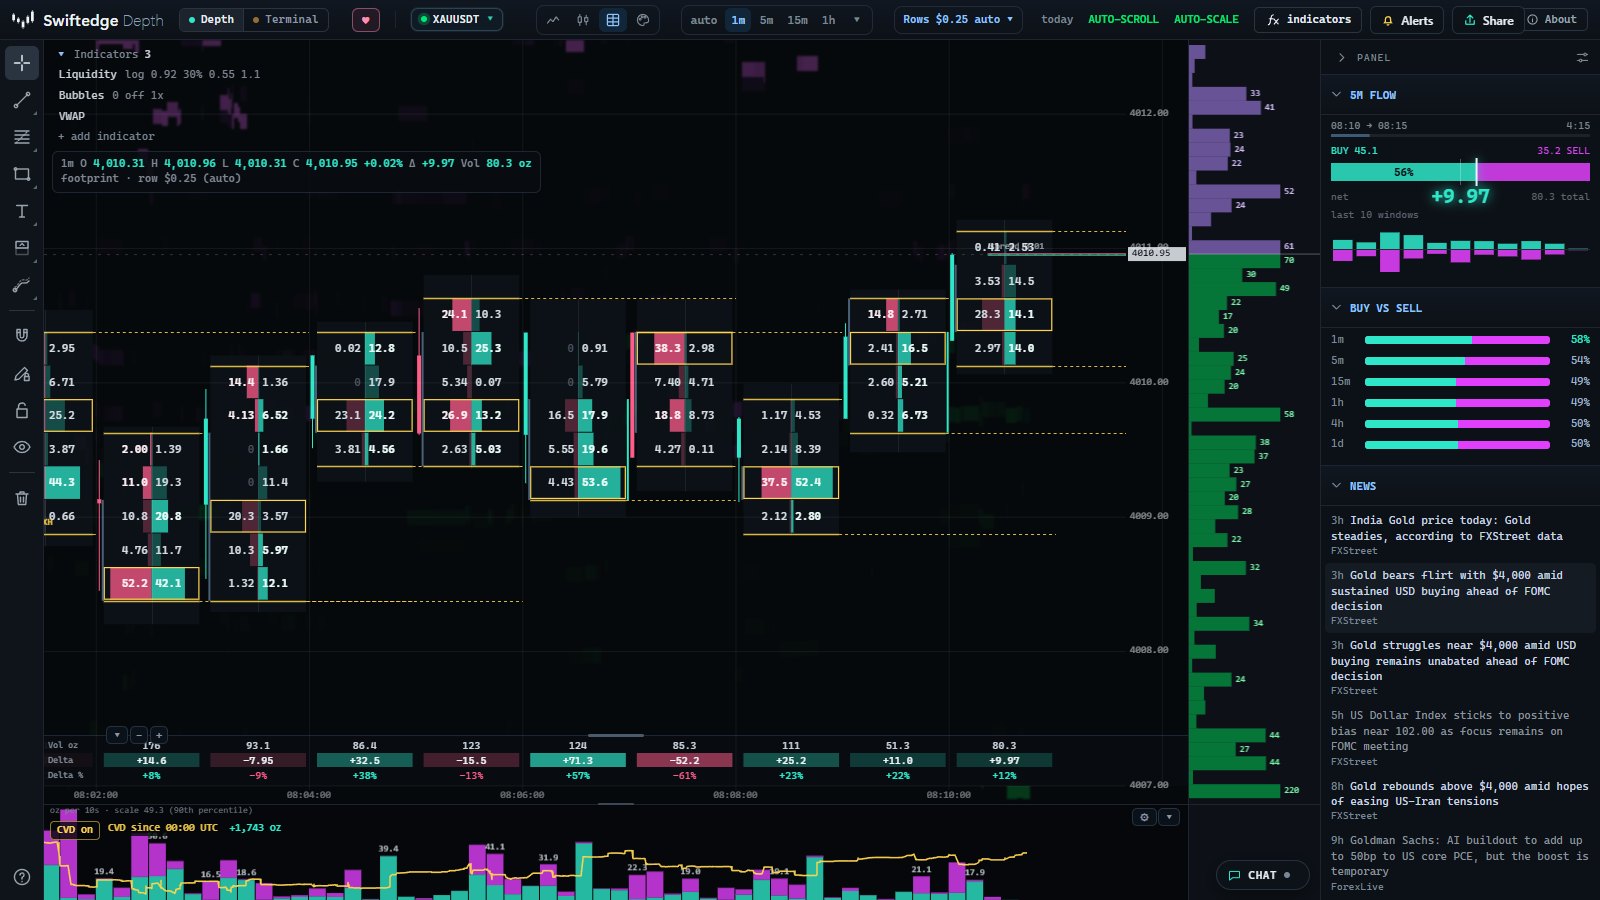This screenshot has height=900, width=1600.
Task: Expand more timeframes dropdown arrow after 1h
Action: [857, 20]
